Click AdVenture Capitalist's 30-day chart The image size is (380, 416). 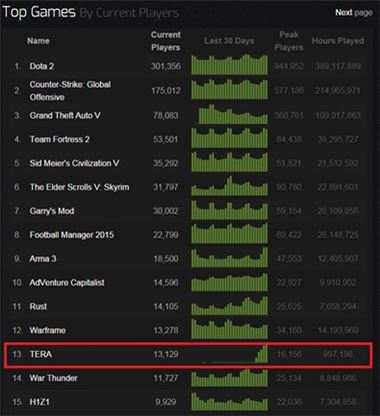tap(229, 281)
